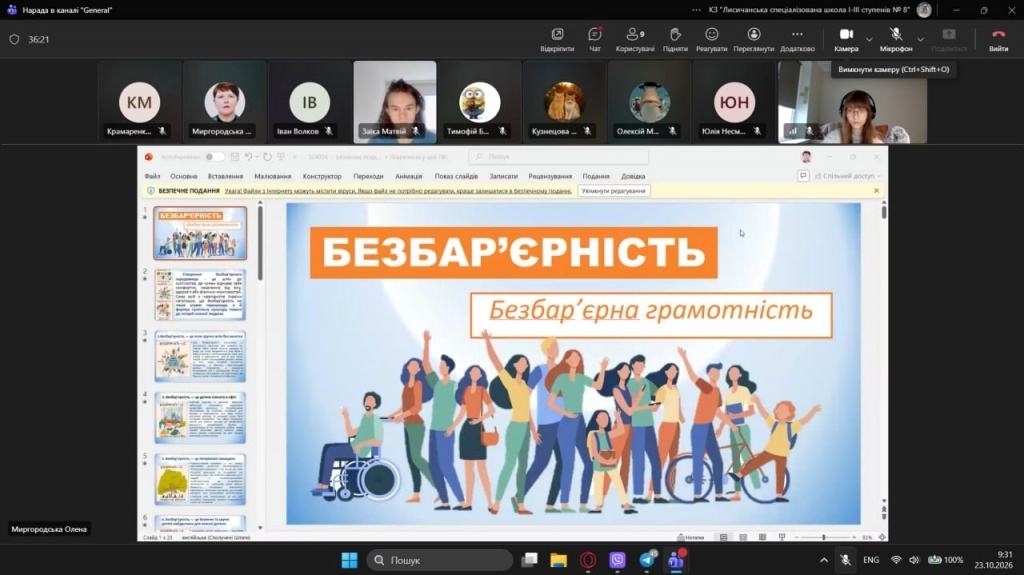
Task: Select participant tile Юлія Несм…
Action: 734,102
